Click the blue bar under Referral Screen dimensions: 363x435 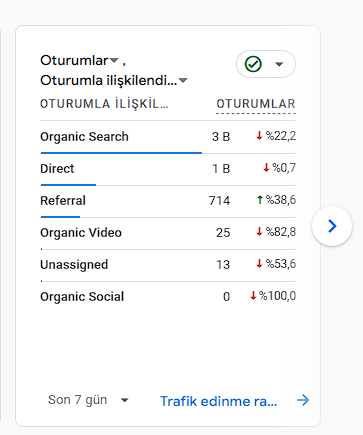click(x=60, y=217)
